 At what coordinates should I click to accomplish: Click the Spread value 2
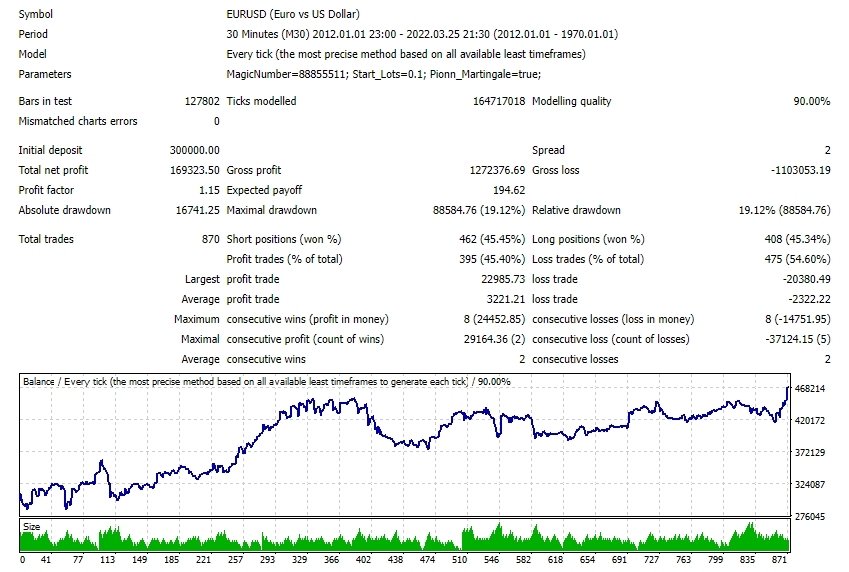click(827, 151)
